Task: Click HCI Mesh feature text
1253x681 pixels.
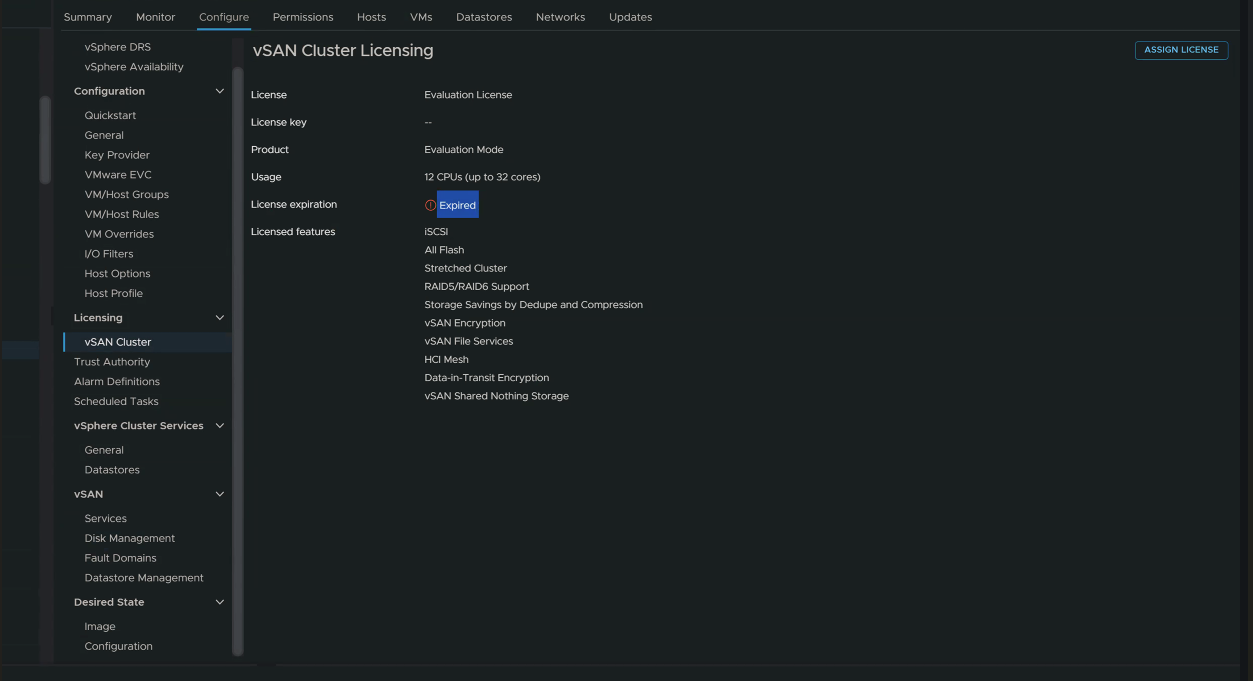Action: (447, 359)
